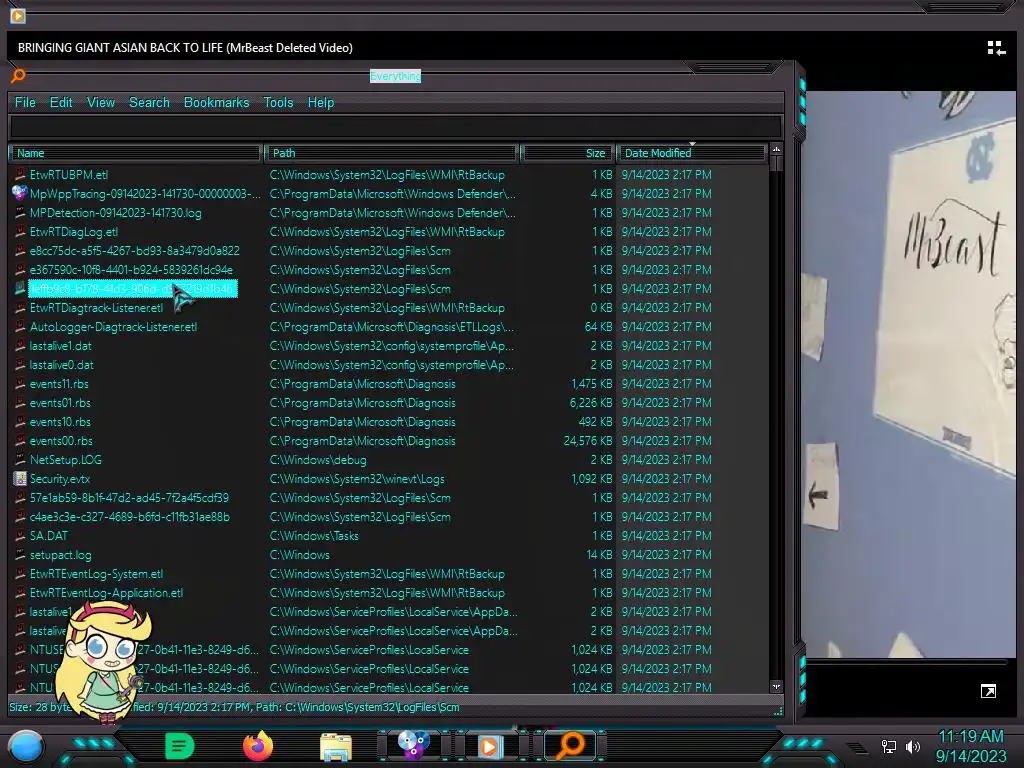The width and height of the screenshot is (1024, 768).
Task: Select the setupact.log file icon
Action: [x=20, y=554]
